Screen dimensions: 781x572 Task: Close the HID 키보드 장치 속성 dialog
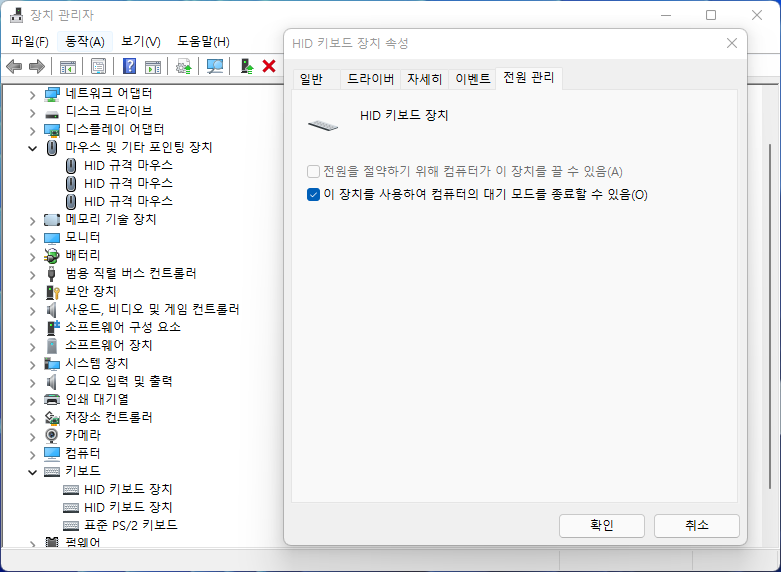click(732, 43)
